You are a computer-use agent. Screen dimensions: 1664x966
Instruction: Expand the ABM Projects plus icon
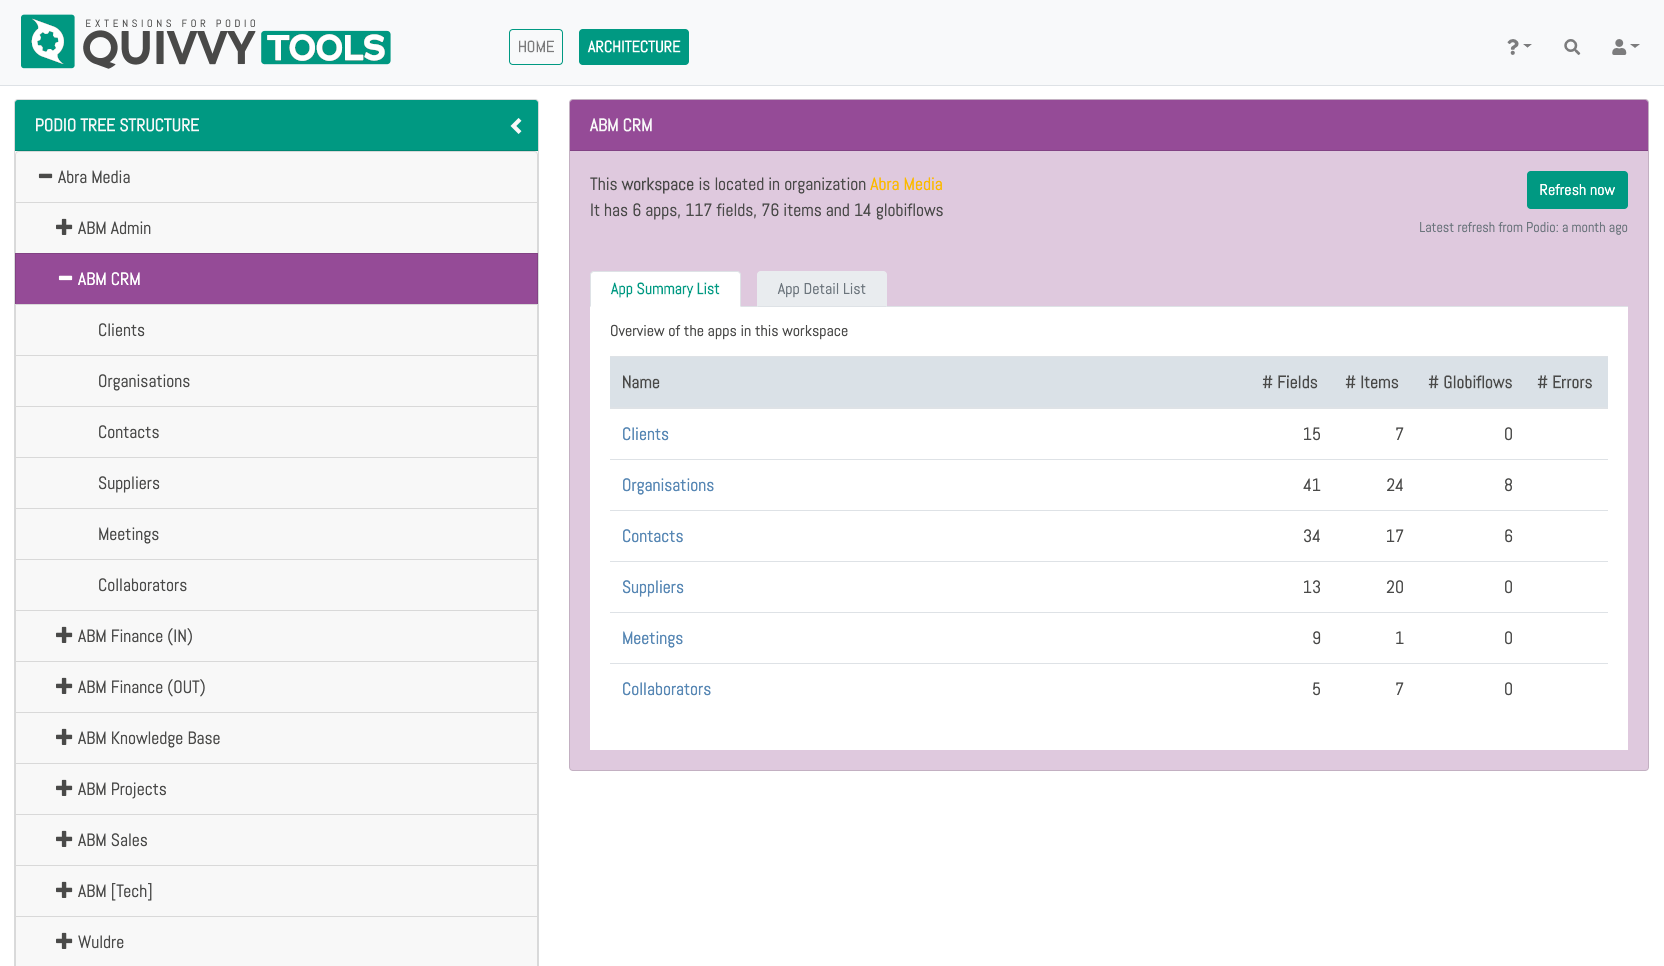click(x=64, y=789)
